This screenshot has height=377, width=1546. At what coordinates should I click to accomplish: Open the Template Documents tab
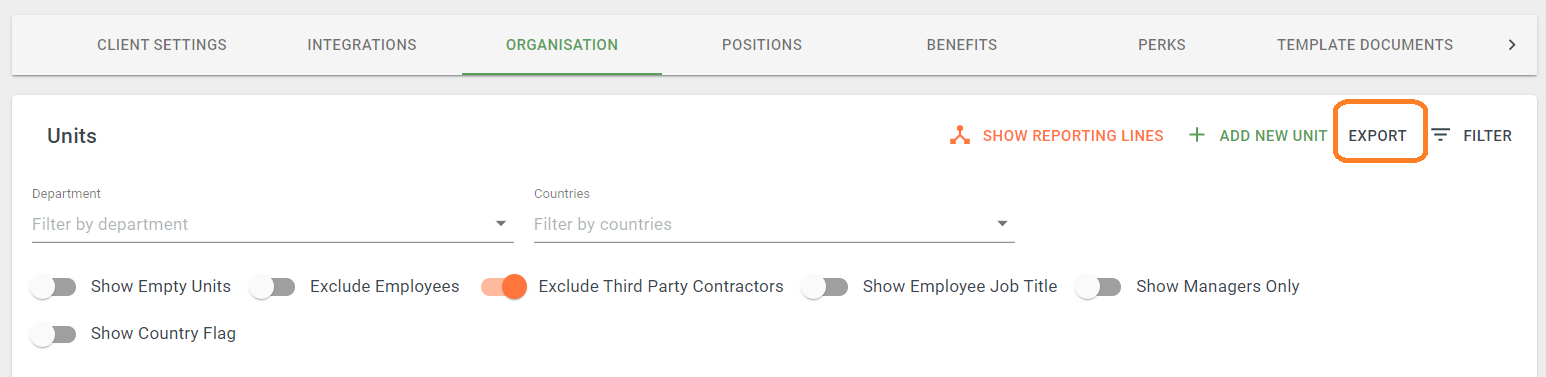pyautogui.click(x=1365, y=45)
